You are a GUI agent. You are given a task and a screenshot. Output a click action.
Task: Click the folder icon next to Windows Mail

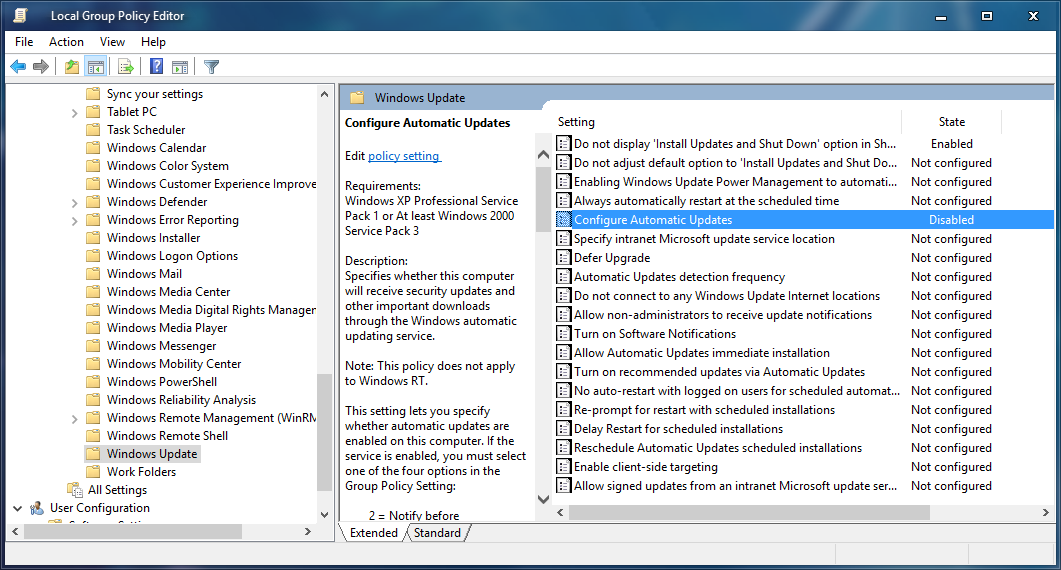click(93, 273)
